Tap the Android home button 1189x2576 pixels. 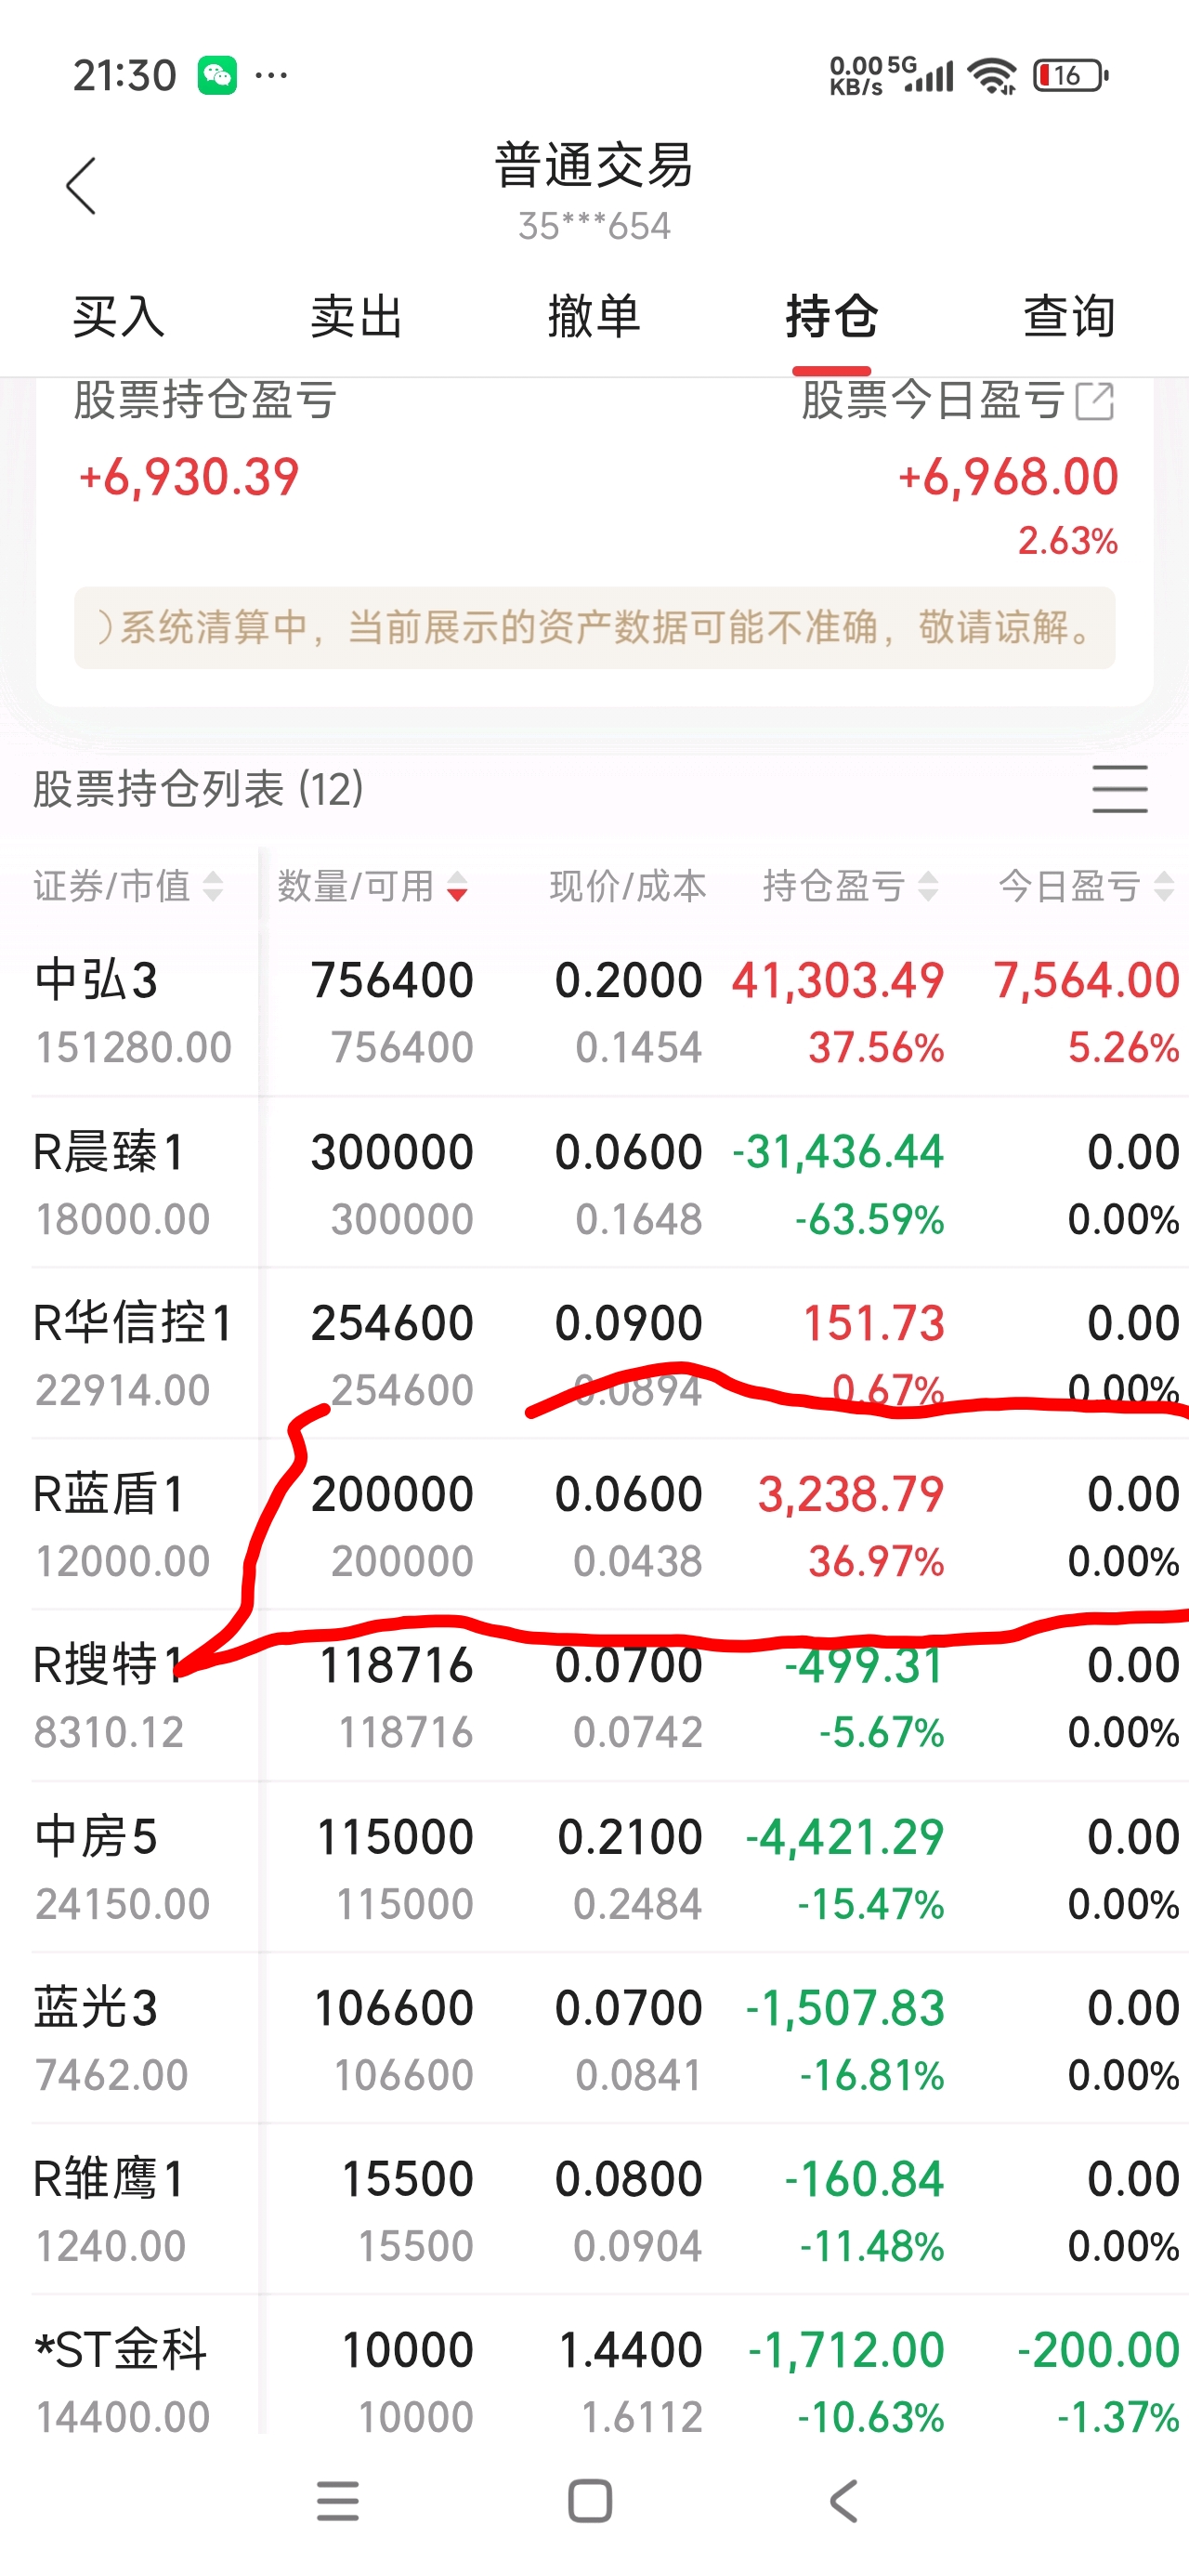click(590, 2501)
